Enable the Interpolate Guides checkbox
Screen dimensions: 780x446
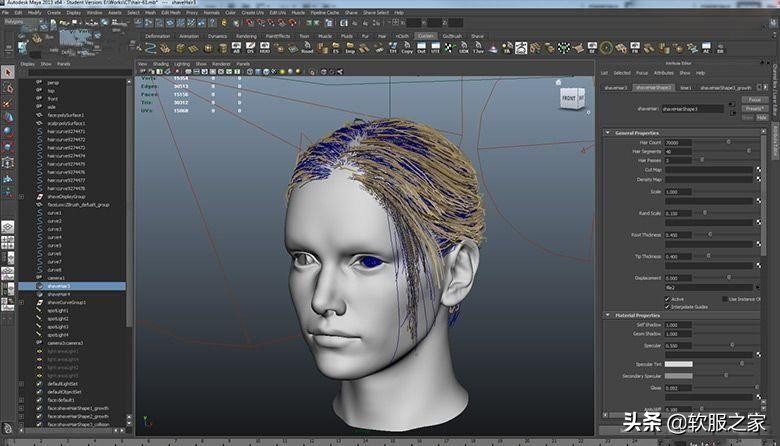668,307
